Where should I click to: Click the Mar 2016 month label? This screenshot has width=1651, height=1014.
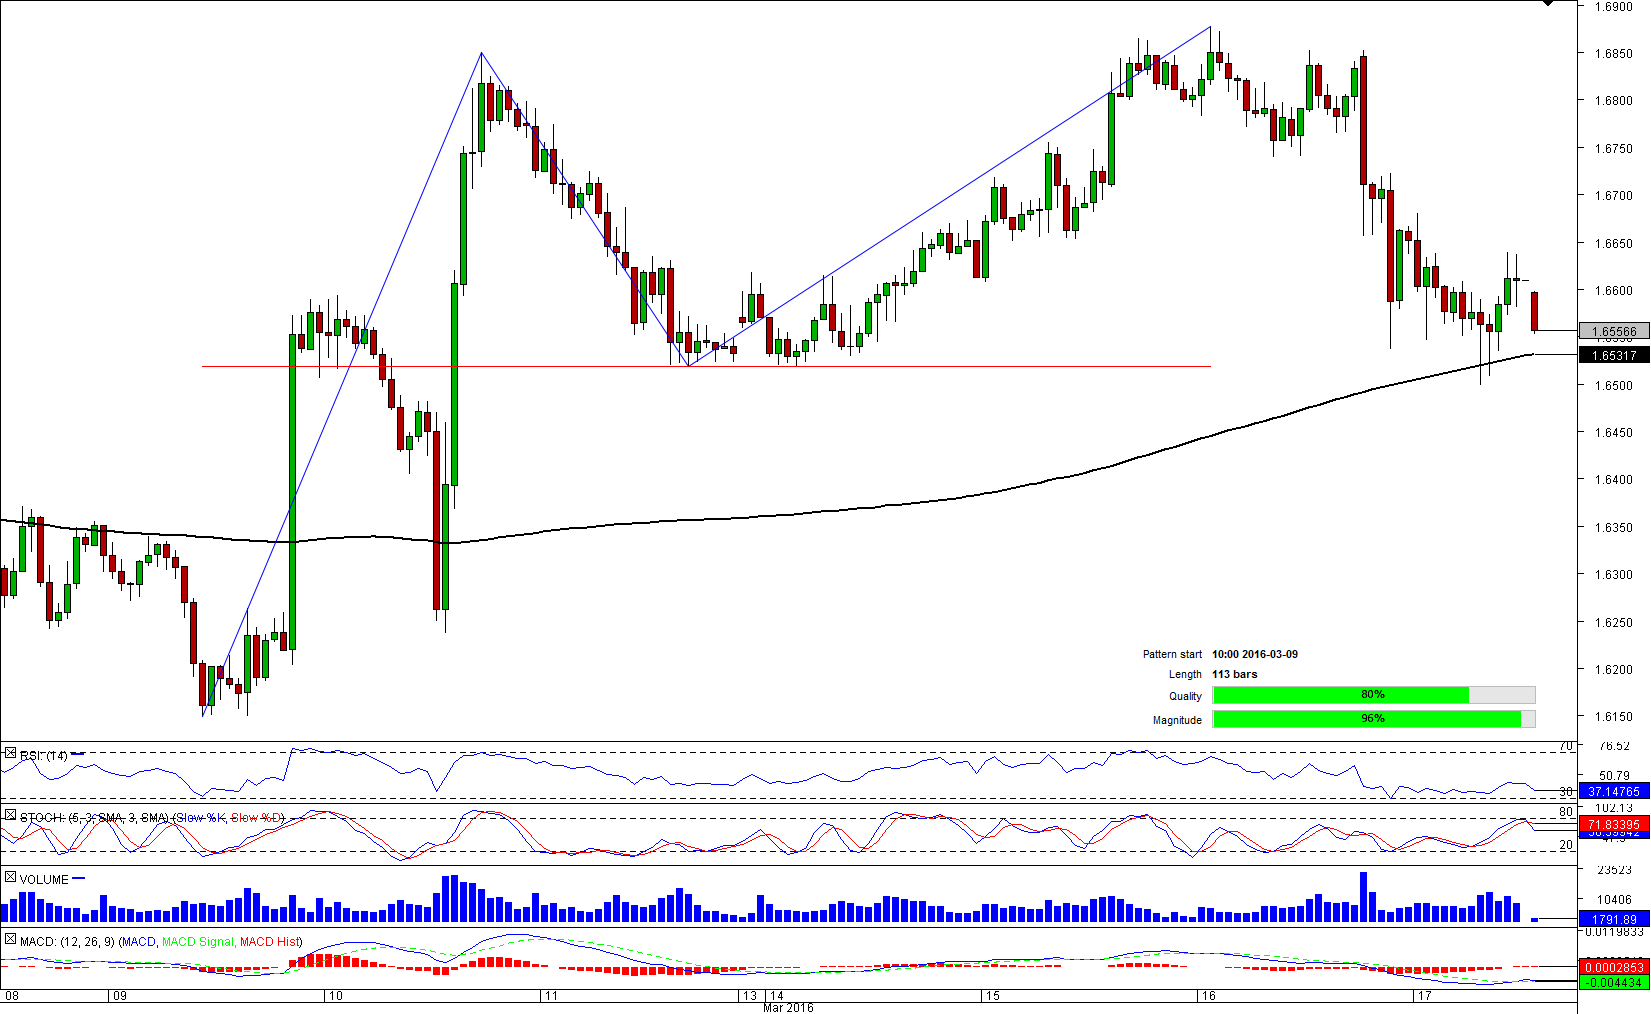pyautogui.click(x=788, y=1007)
